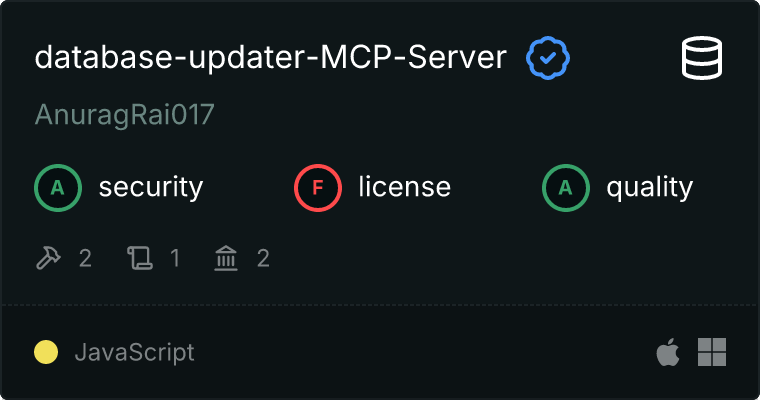Viewport: 760px width, 400px height.
Task: Click the quality label text
Action: pos(650,188)
